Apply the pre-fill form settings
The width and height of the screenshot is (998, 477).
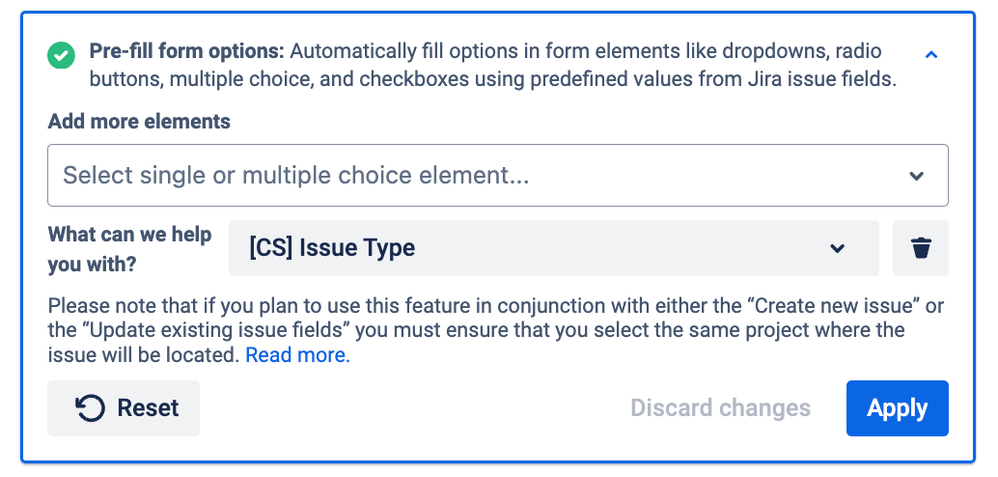[897, 408]
